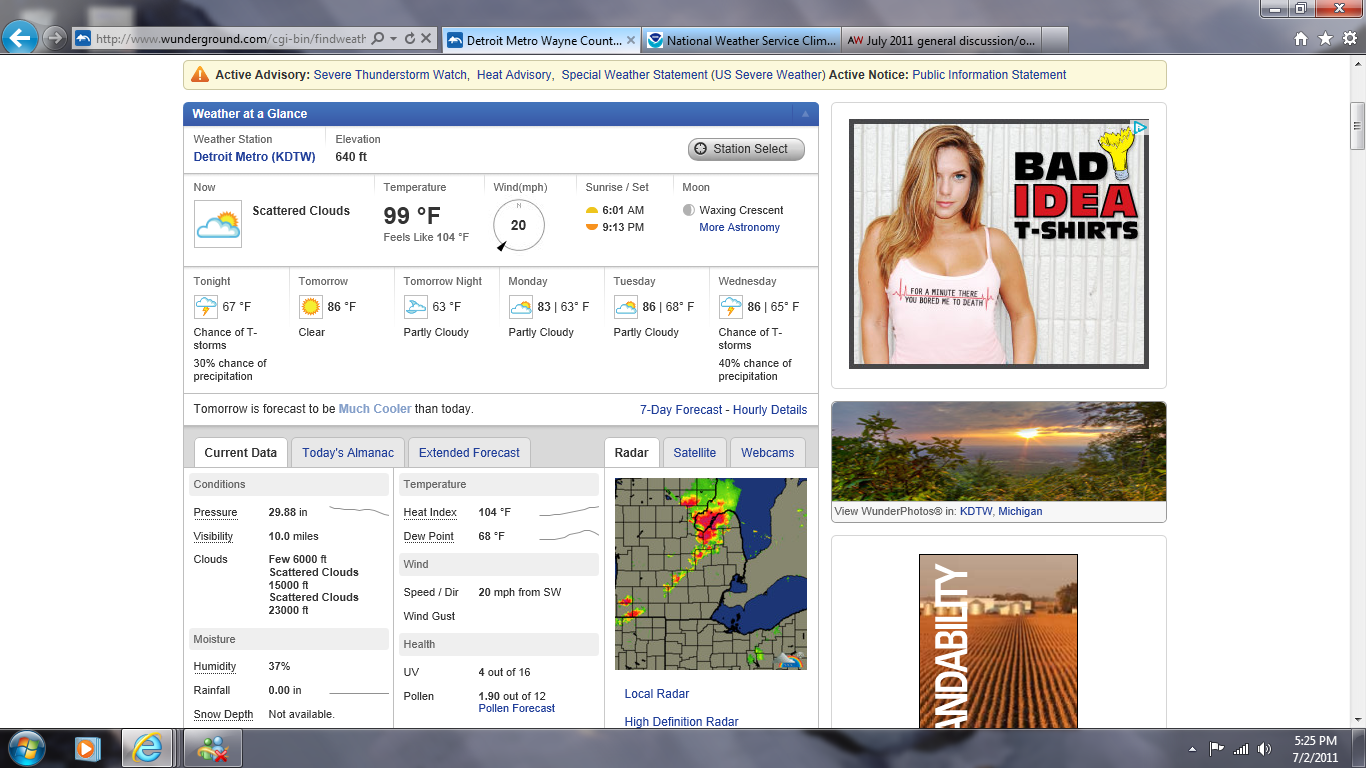
Task: Open the Public Information Statement link
Action: [x=989, y=75]
